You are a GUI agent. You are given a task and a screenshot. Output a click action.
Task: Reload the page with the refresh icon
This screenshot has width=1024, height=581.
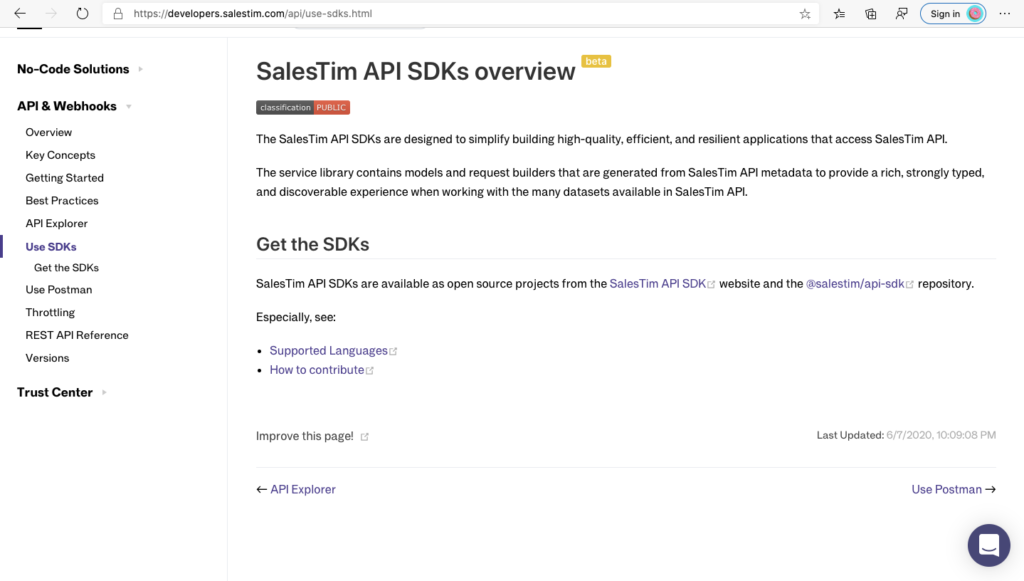click(82, 14)
